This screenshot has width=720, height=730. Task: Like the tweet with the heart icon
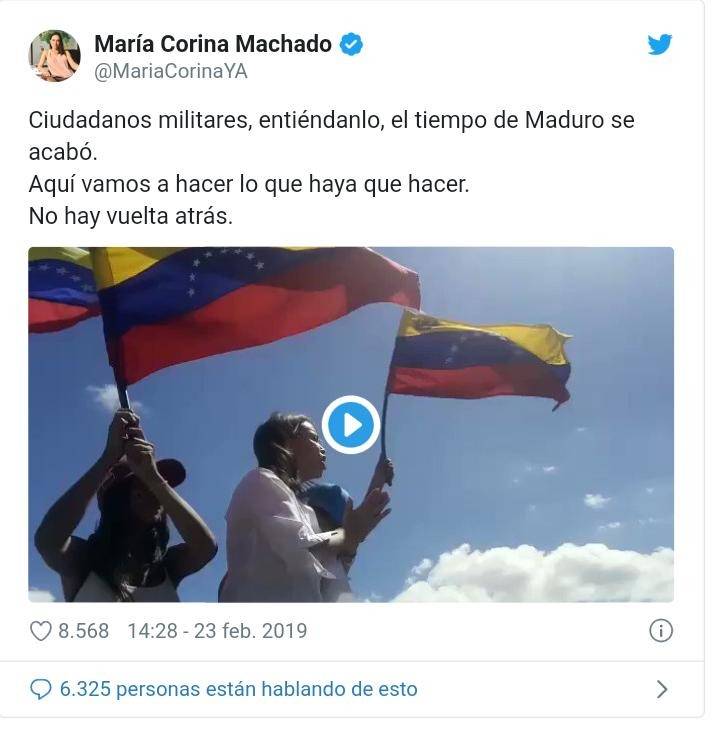[40, 631]
